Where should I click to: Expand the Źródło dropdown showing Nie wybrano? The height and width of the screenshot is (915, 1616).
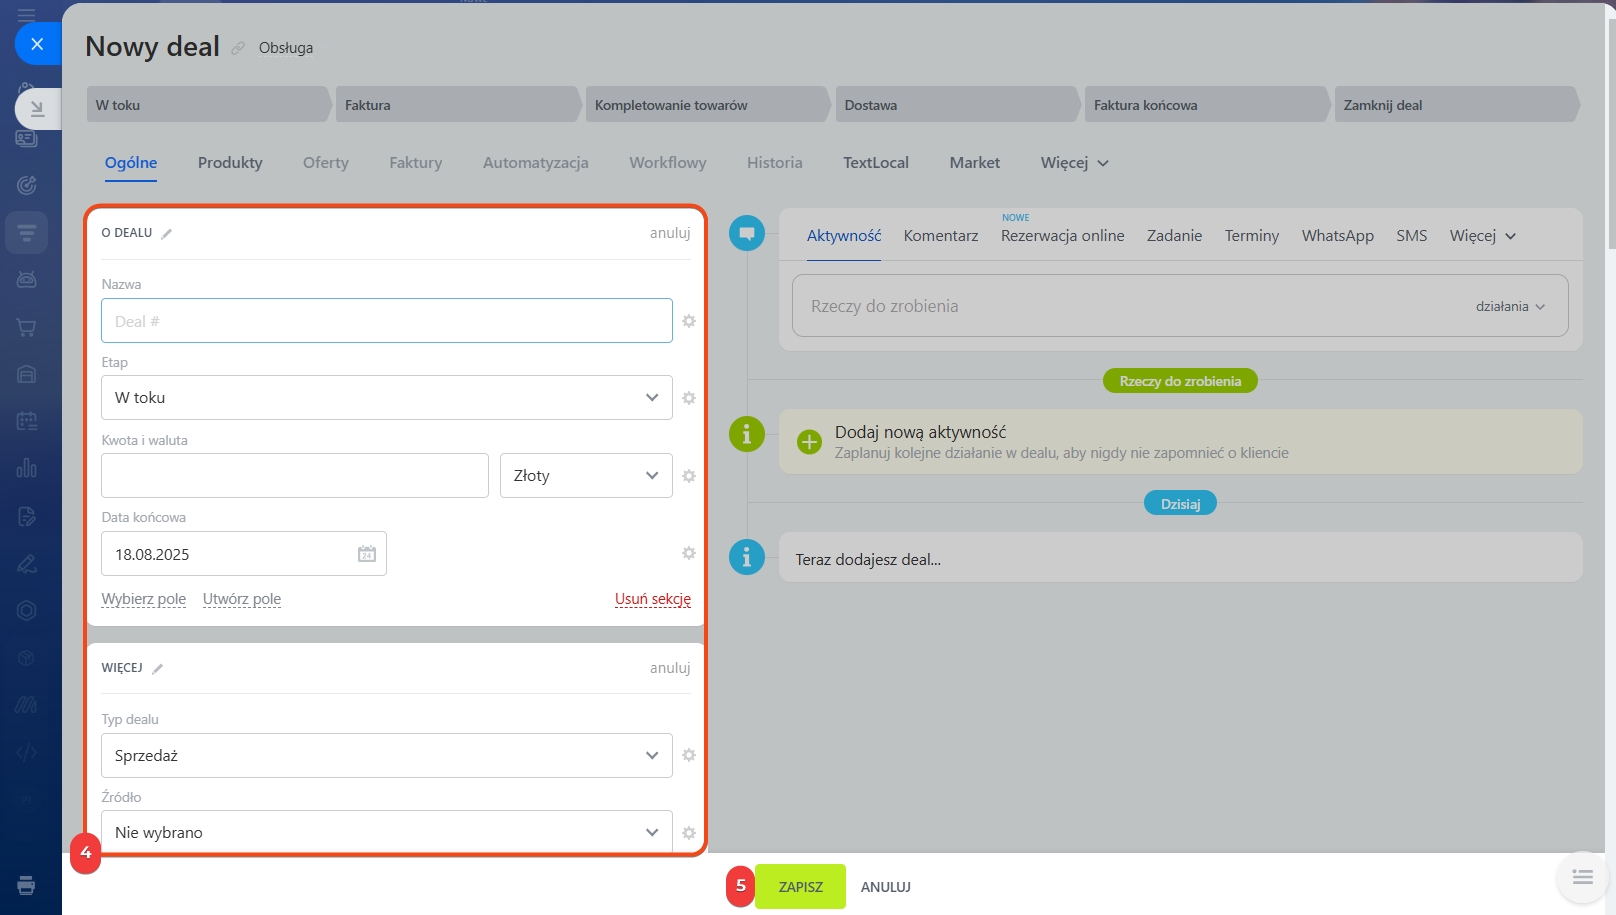click(386, 832)
